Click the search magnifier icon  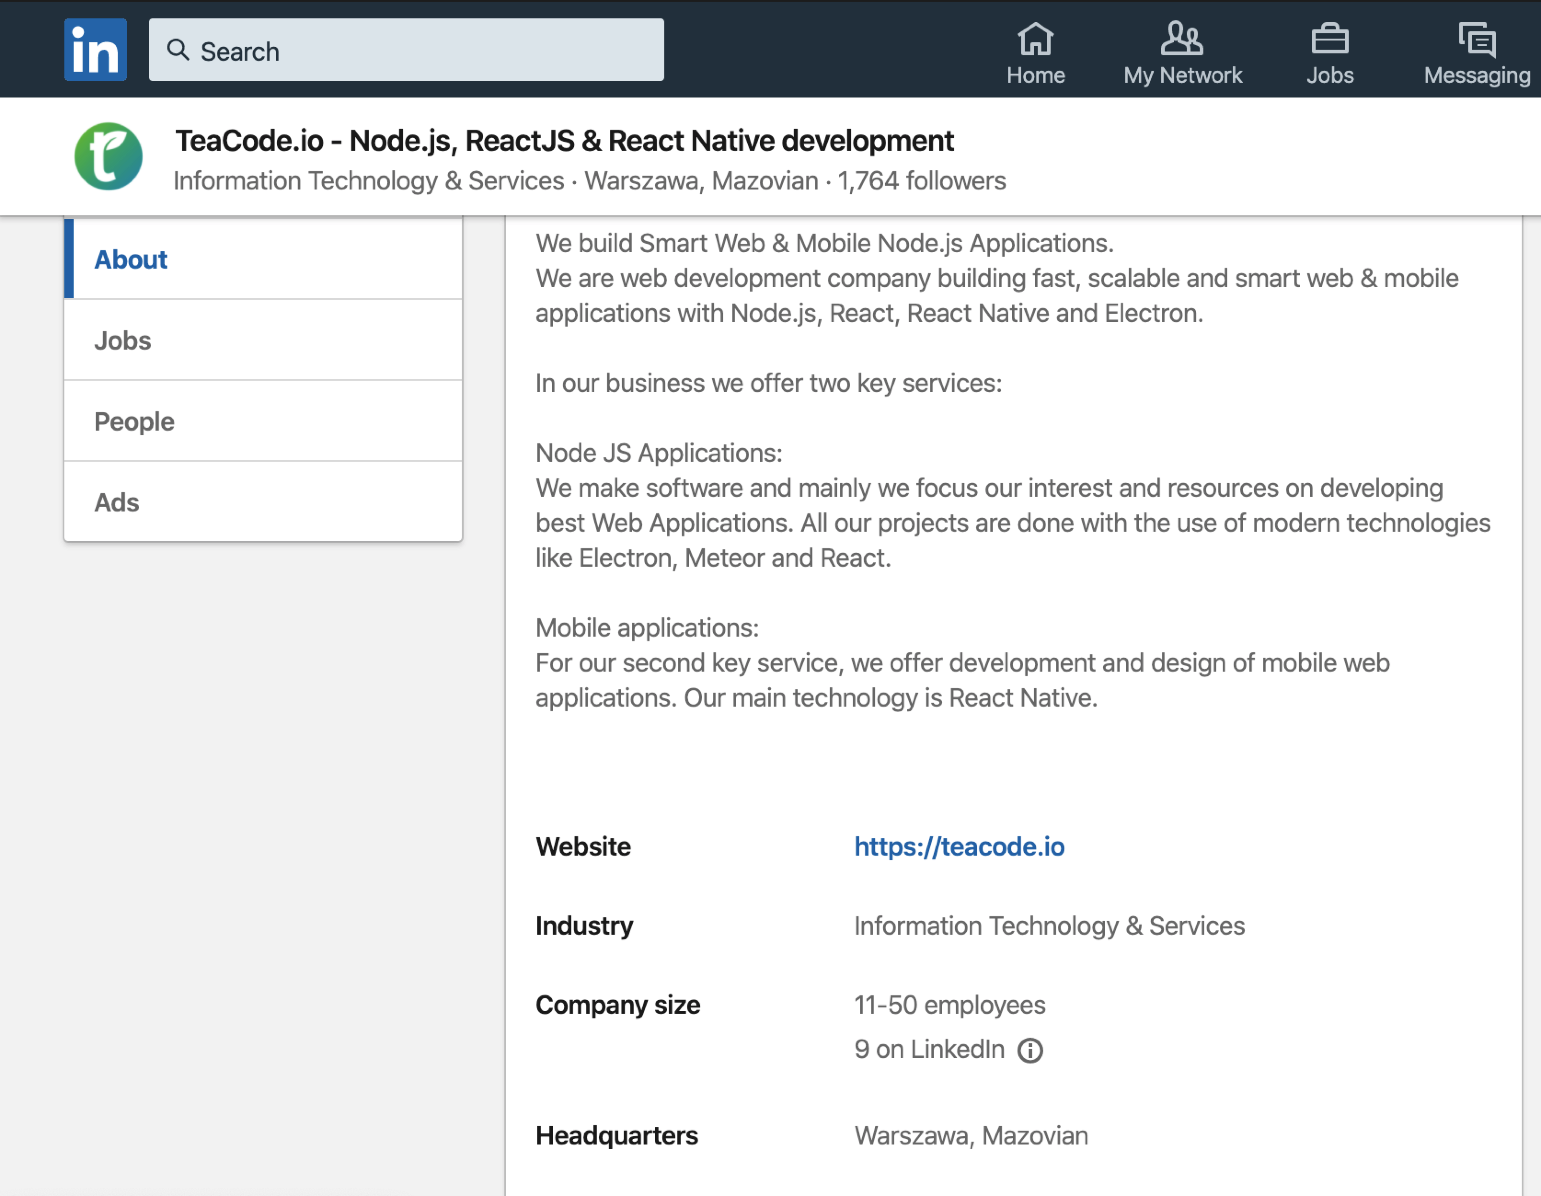[x=178, y=50]
